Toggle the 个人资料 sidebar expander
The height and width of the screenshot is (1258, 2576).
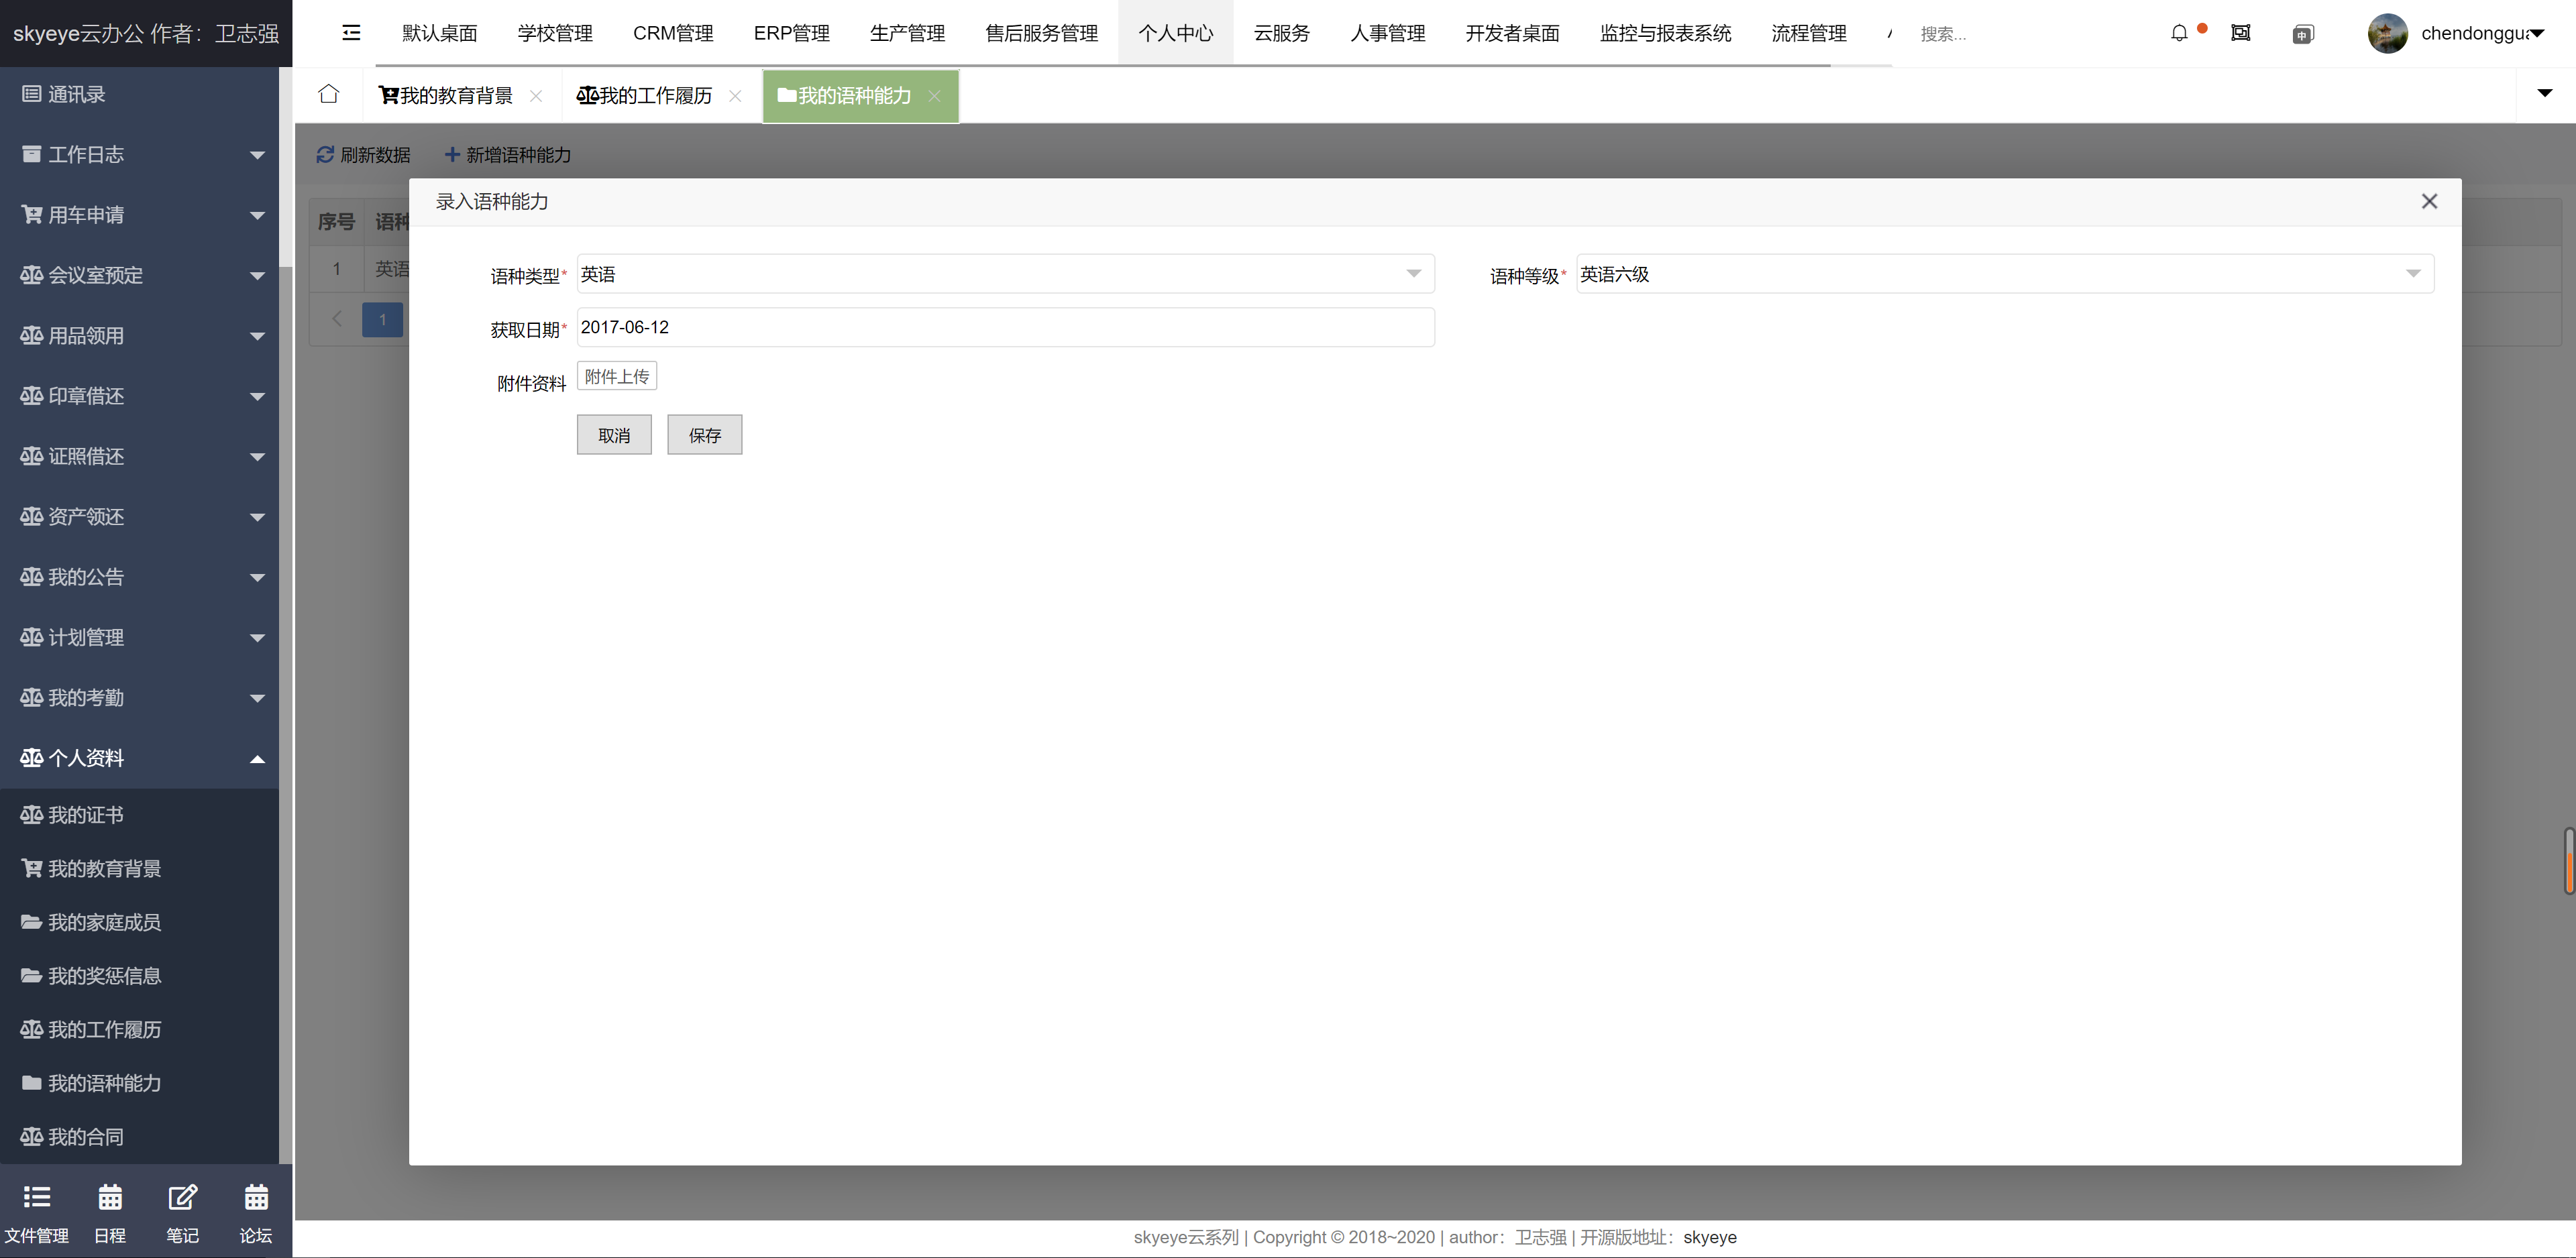pos(256,758)
